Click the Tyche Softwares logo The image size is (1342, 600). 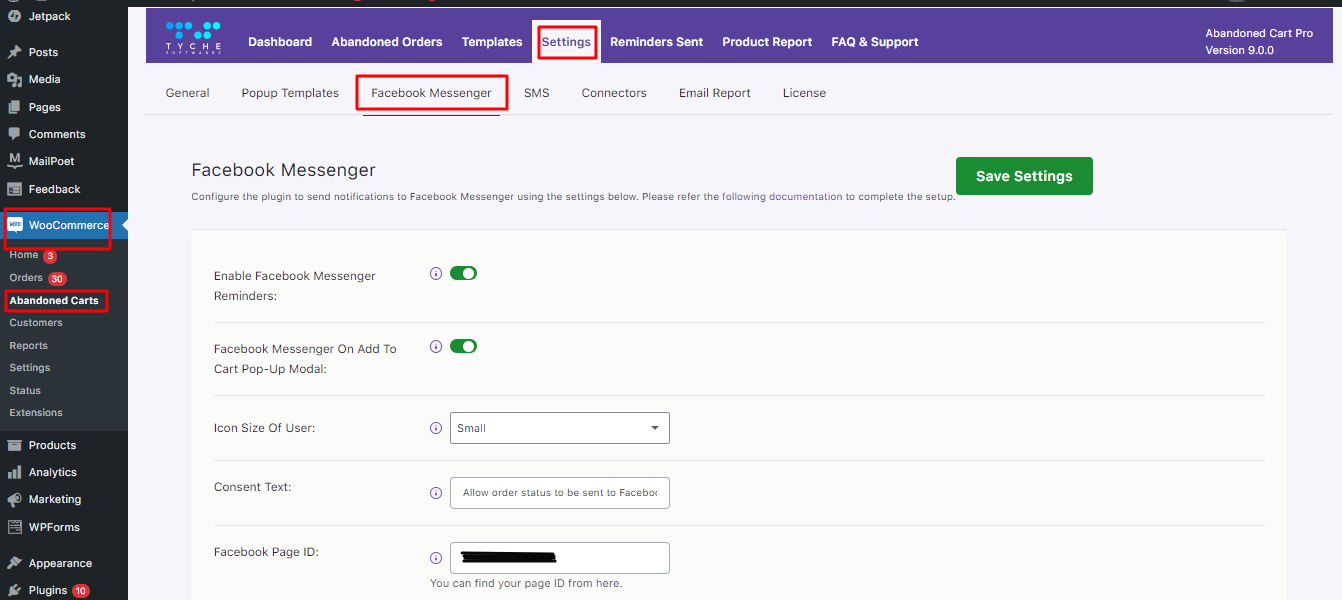194,38
